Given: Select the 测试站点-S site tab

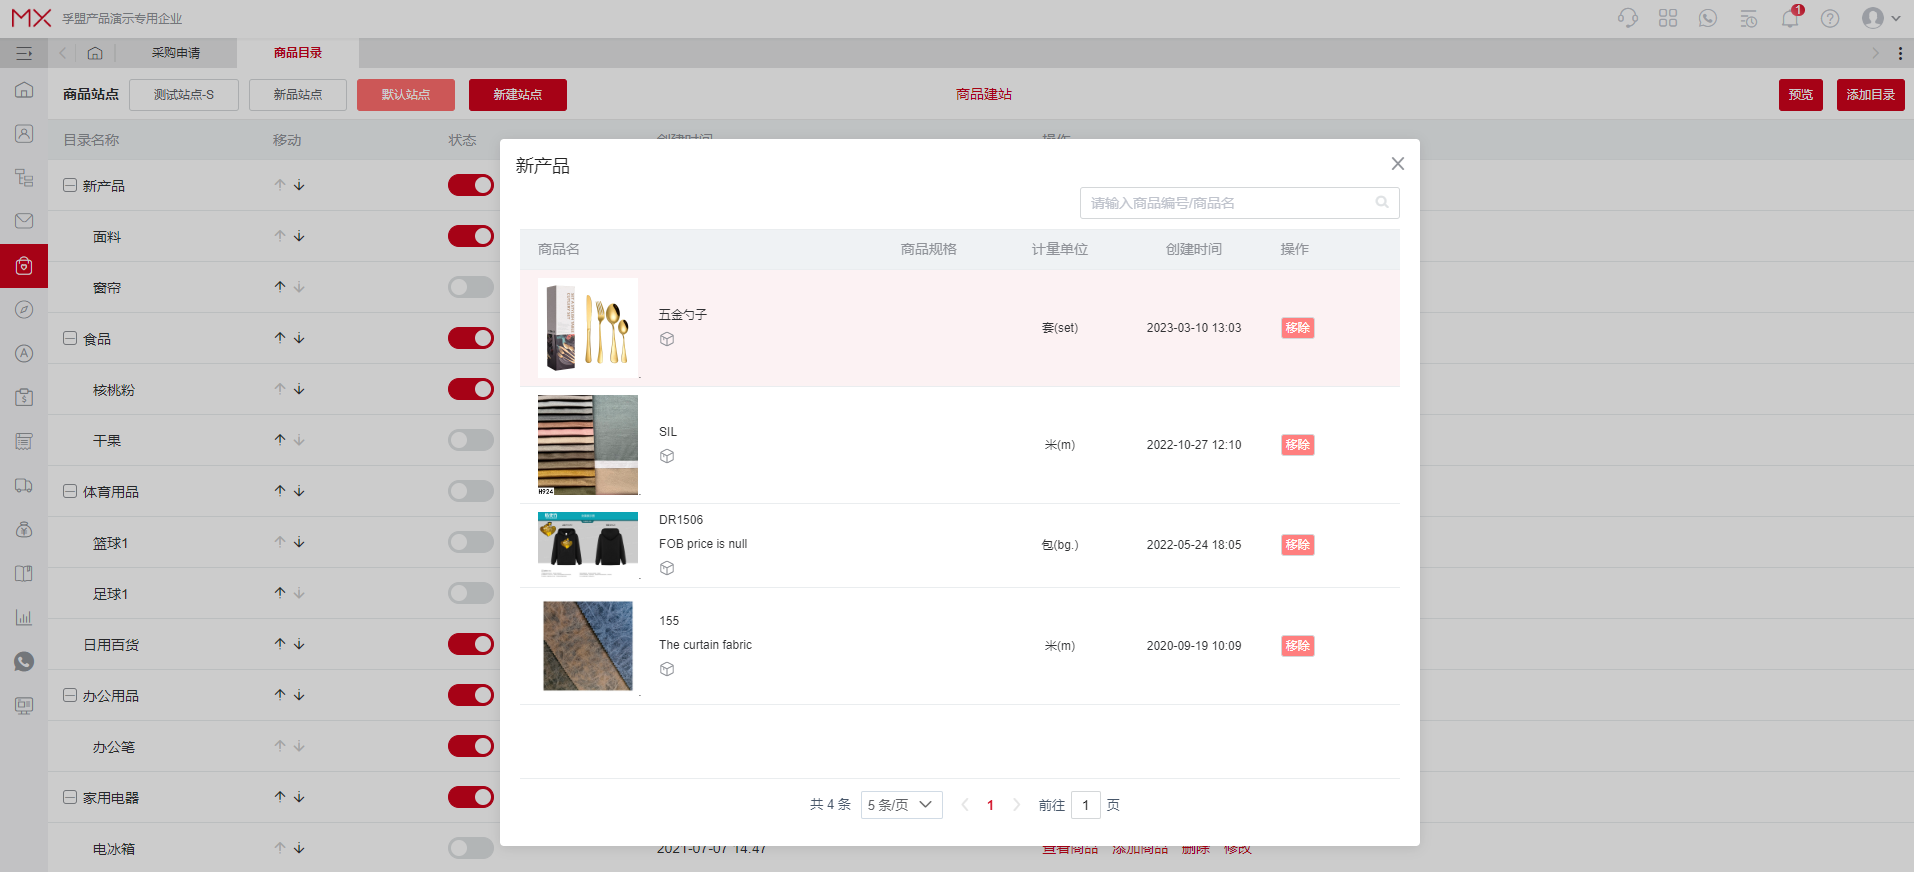Looking at the screenshot, I should click(184, 95).
